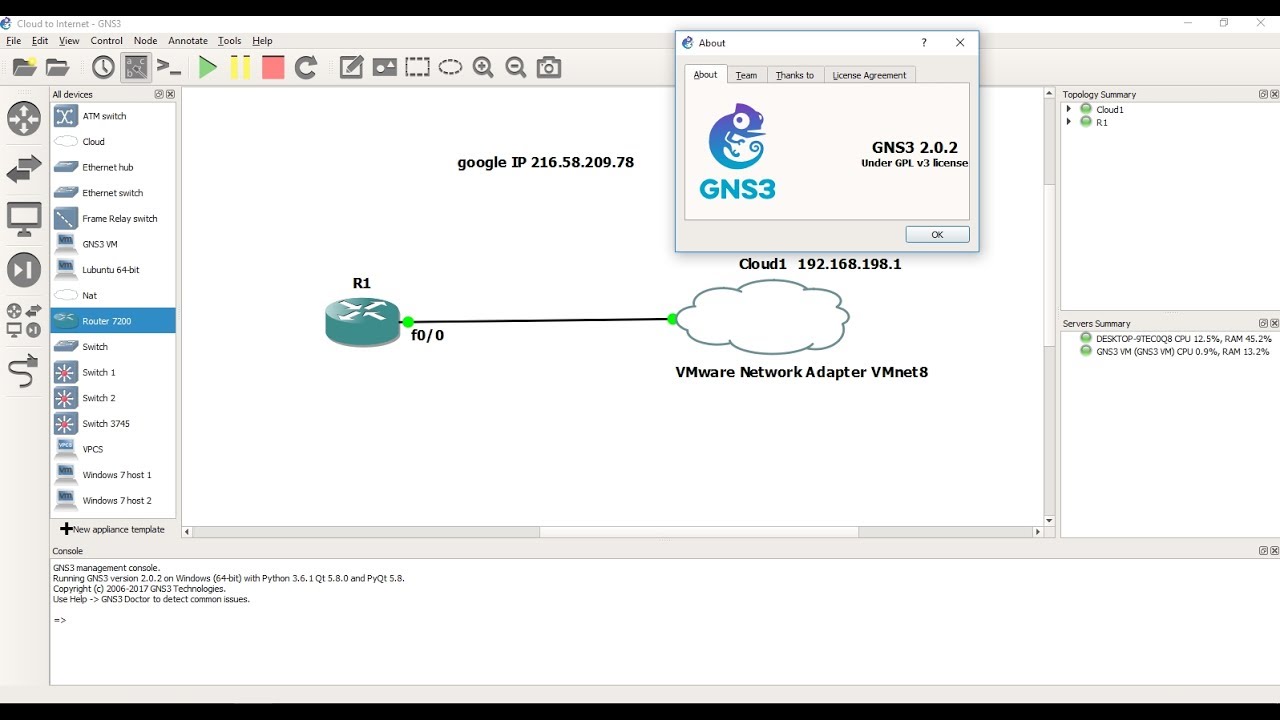
Task: Select Lubuntu 64-bit device
Action: pyautogui.click(x=113, y=270)
